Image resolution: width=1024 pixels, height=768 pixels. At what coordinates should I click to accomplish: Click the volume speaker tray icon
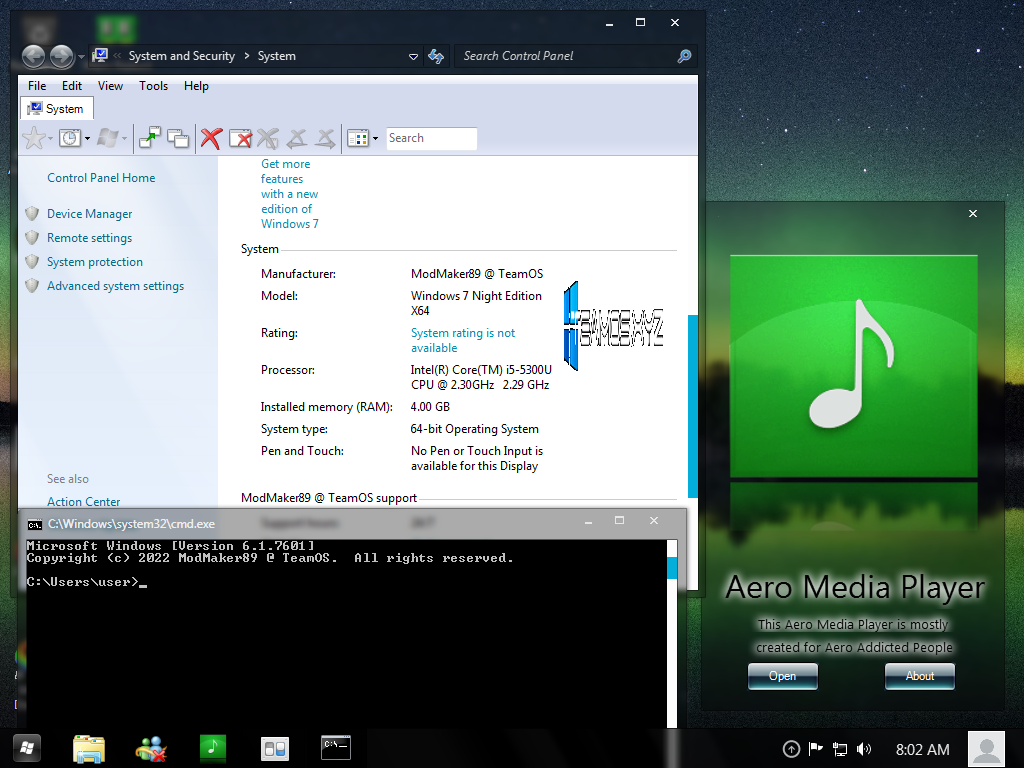(x=864, y=749)
